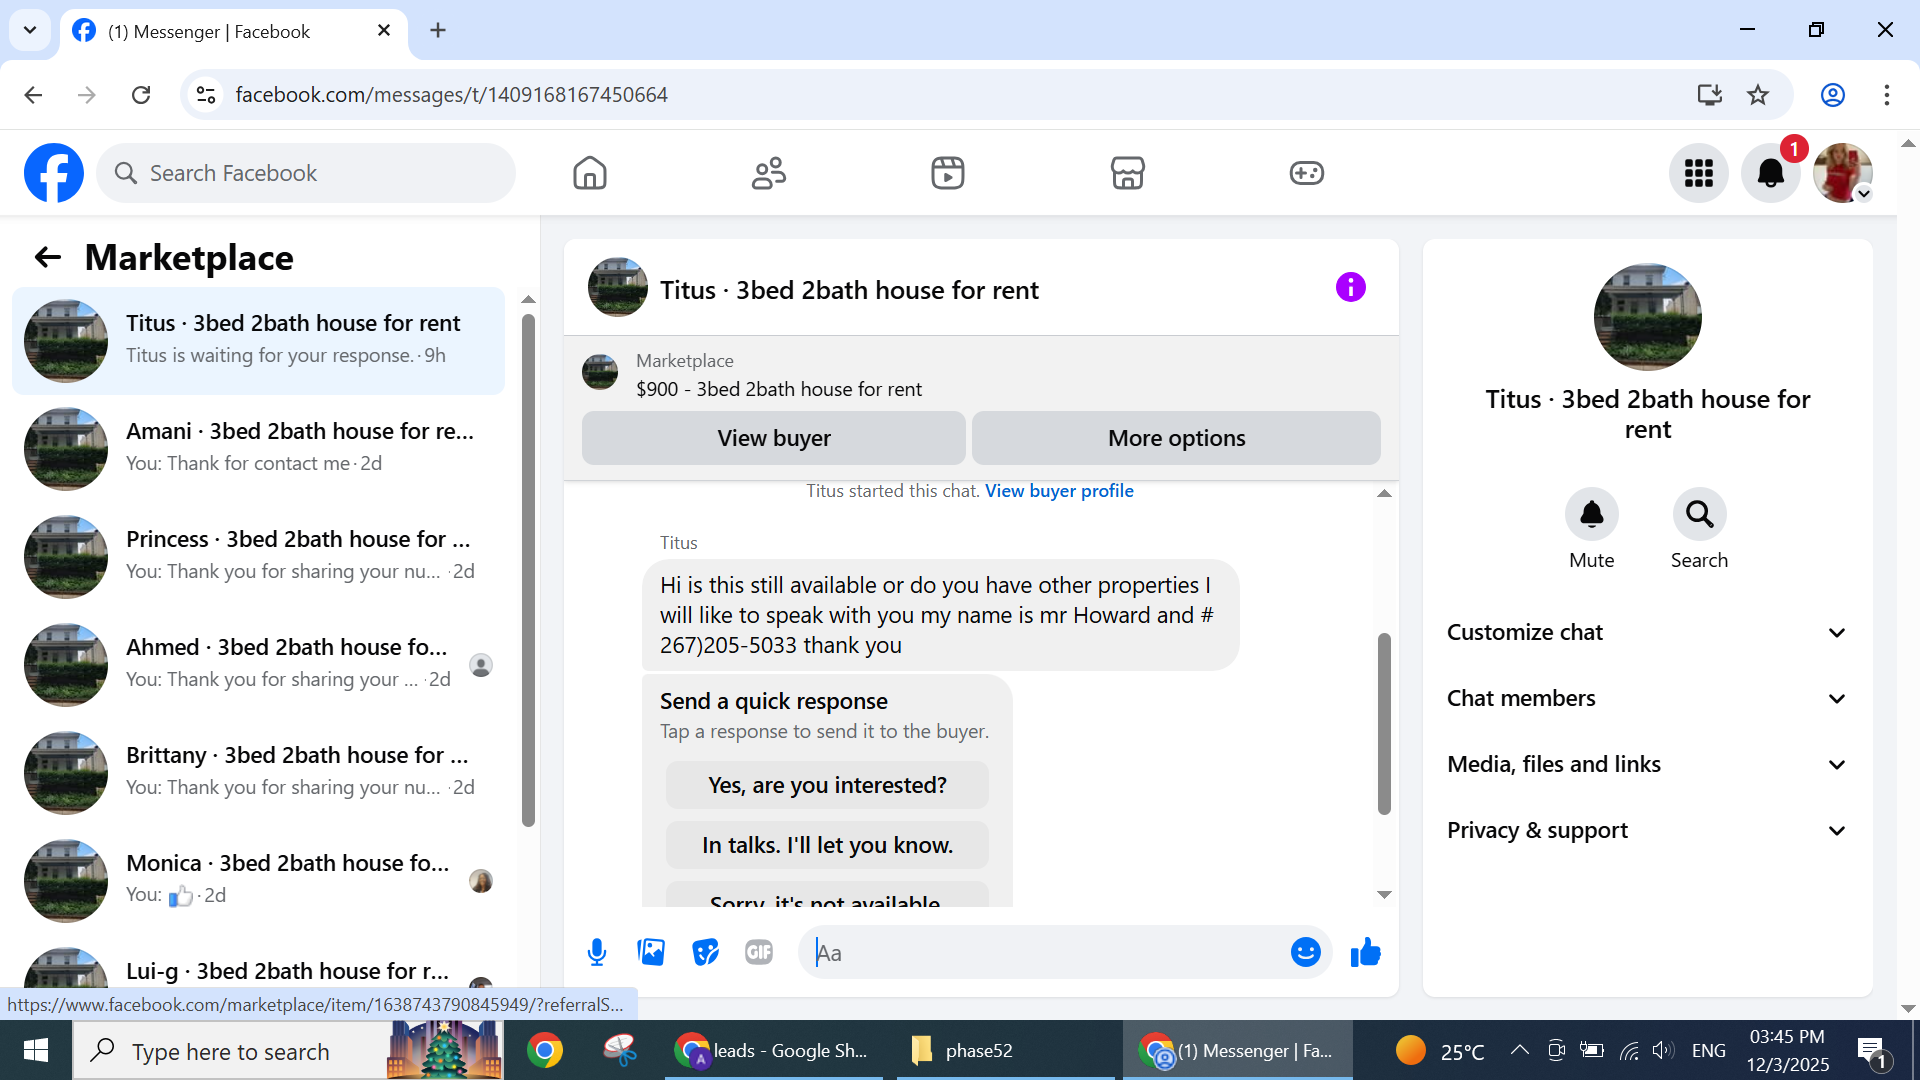Viewport: 1920px width, 1080px height.
Task: Click the conversation list scrollbar
Action: [x=528, y=570]
